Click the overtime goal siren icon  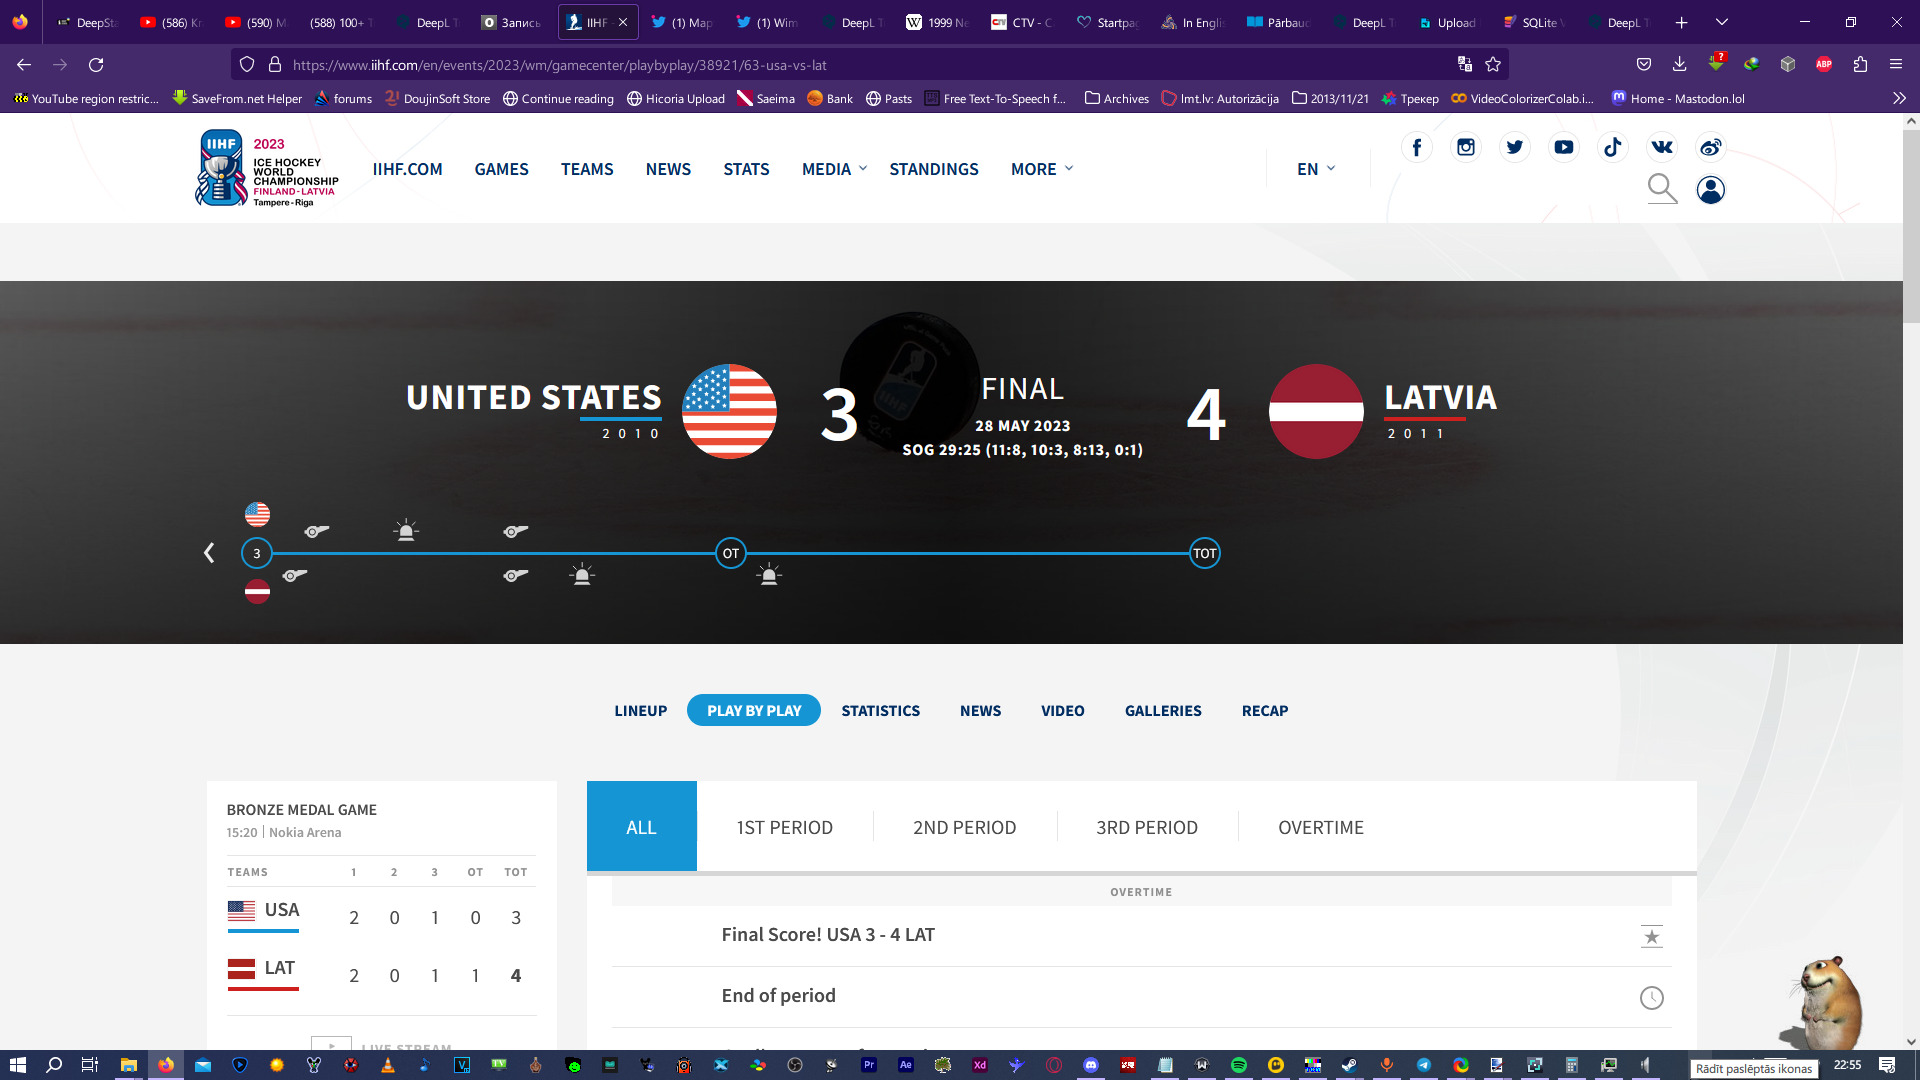[x=768, y=575]
